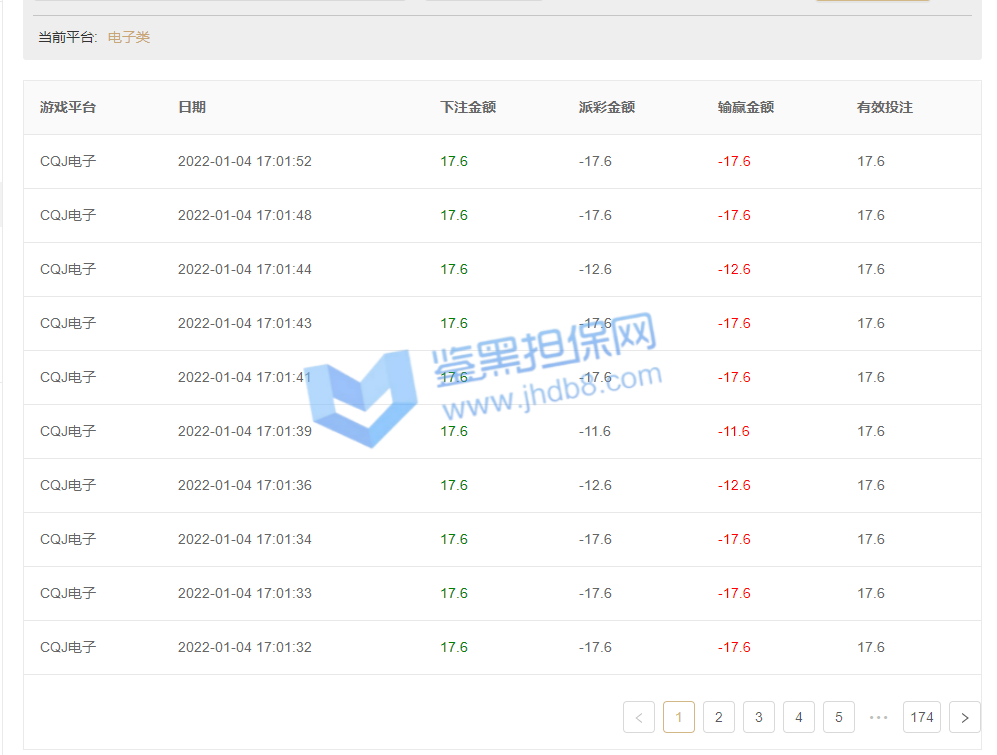Select the record with timestamp 17:01:44
The image size is (997, 755).
pos(245,269)
